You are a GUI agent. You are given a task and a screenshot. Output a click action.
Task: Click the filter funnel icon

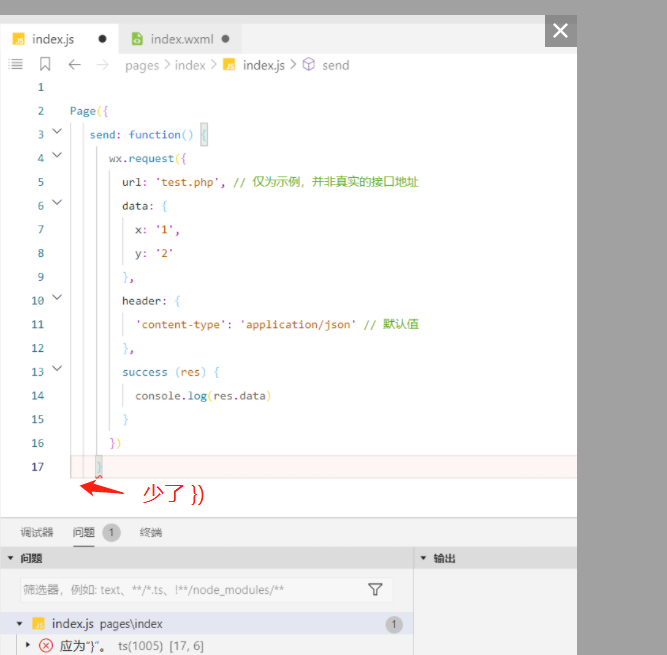pyautogui.click(x=375, y=590)
